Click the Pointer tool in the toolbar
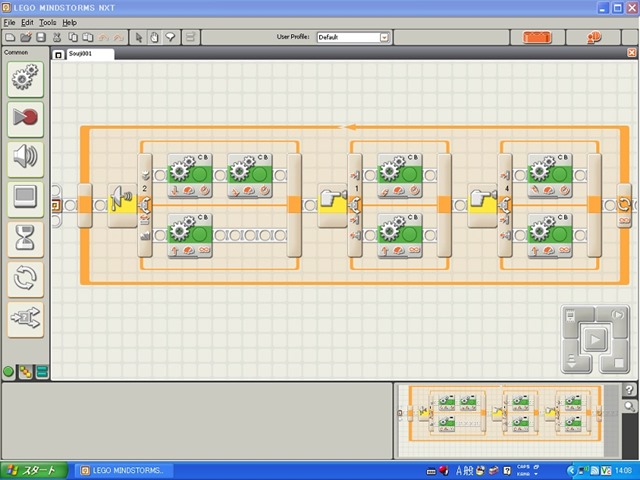This screenshot has width=640, height=480. [x=139, y=37]
